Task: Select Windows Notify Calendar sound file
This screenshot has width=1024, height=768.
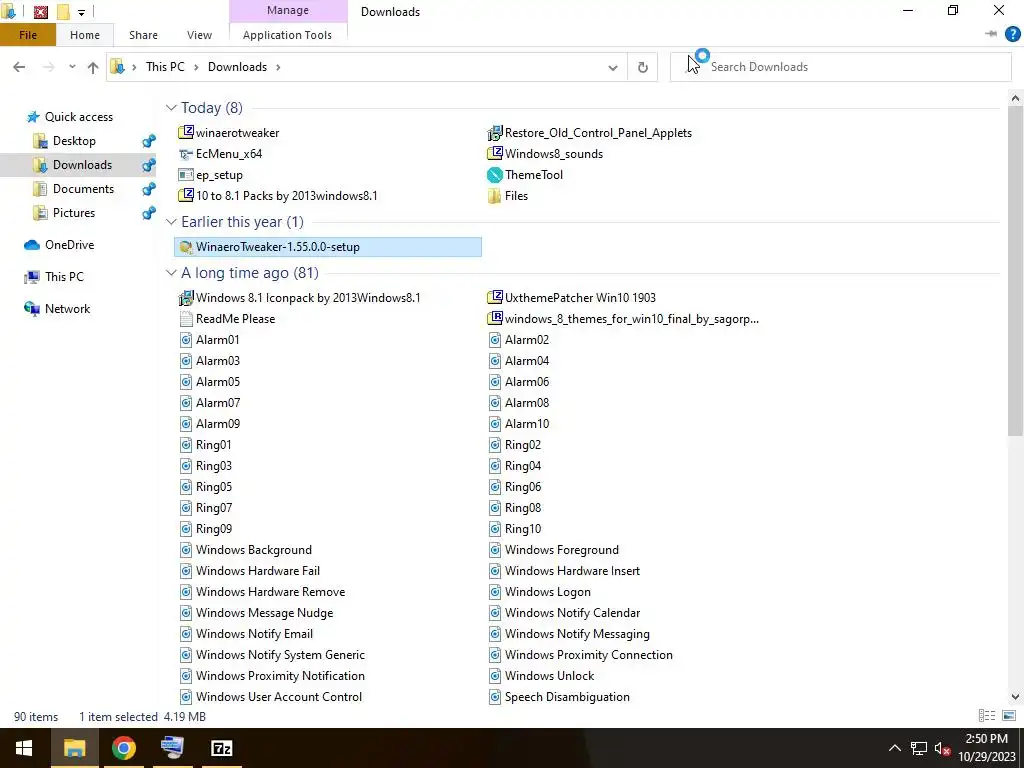Action: coord(564,613)
